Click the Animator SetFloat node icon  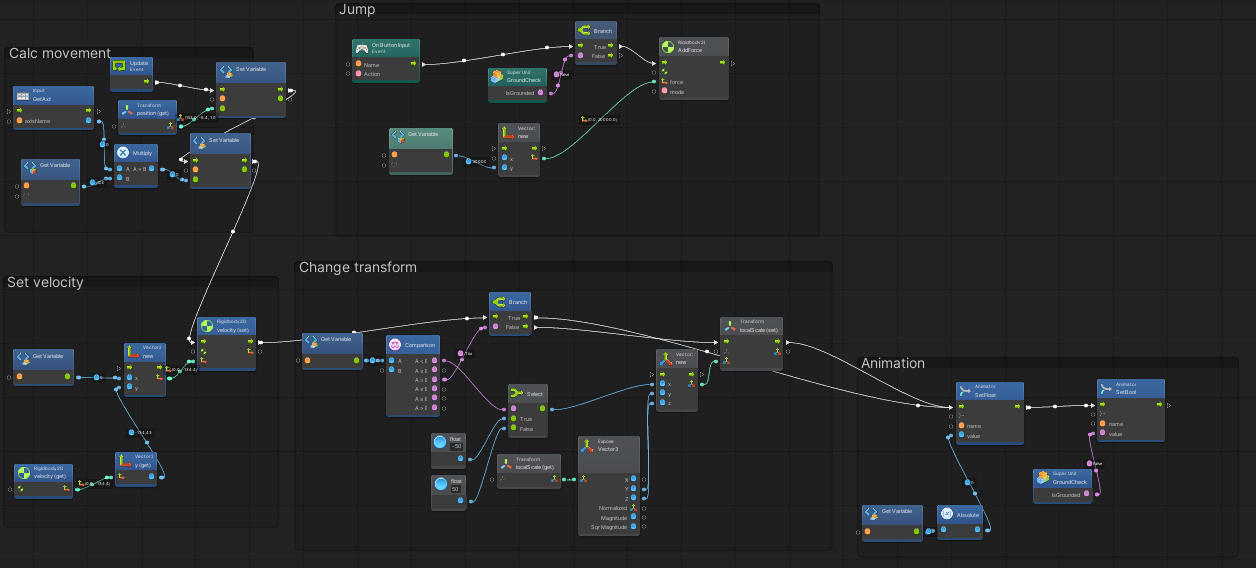(965, 389)
